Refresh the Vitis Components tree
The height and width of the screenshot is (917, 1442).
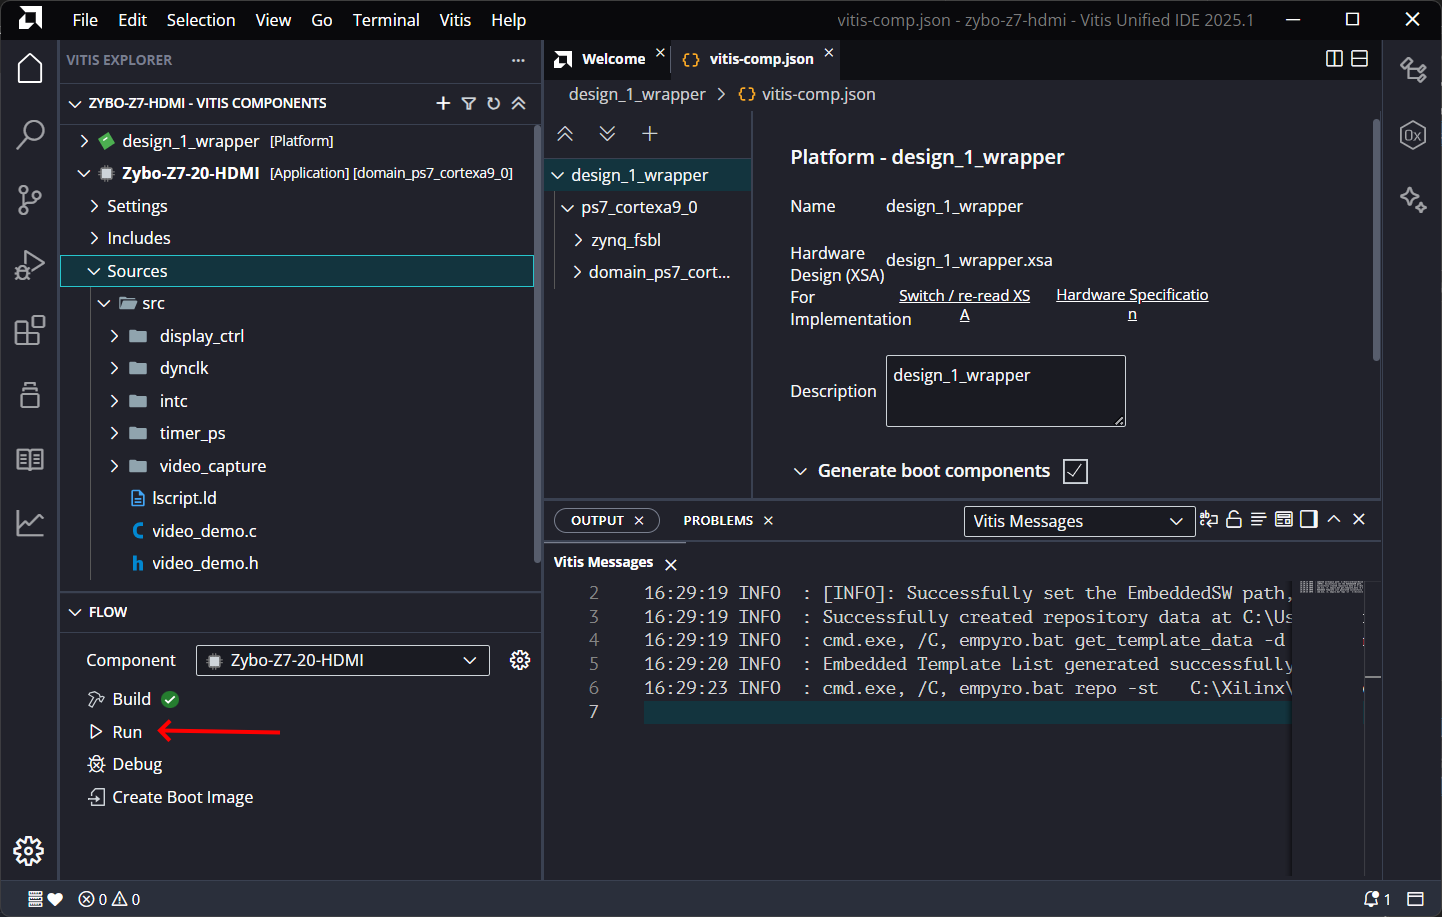click(493, 103)
